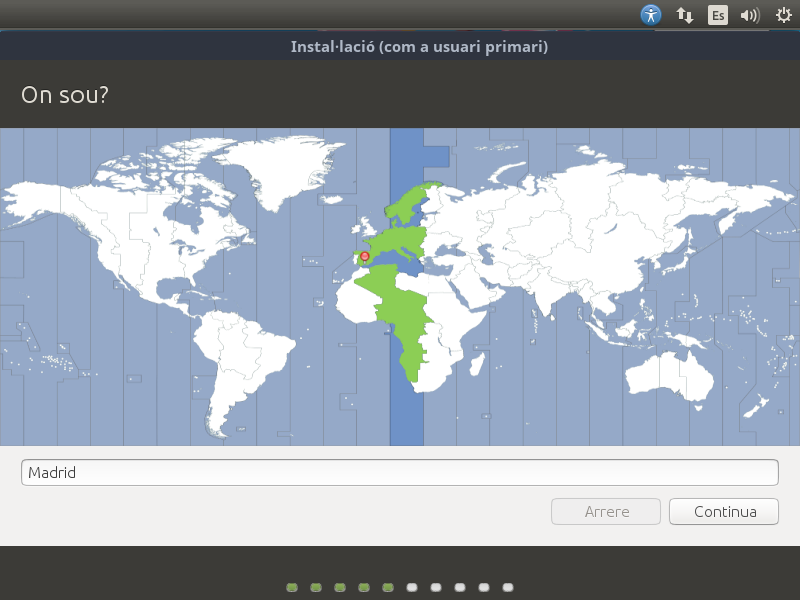Focus the Madrid location text field
800x600 pixels.
coord(399,473)
